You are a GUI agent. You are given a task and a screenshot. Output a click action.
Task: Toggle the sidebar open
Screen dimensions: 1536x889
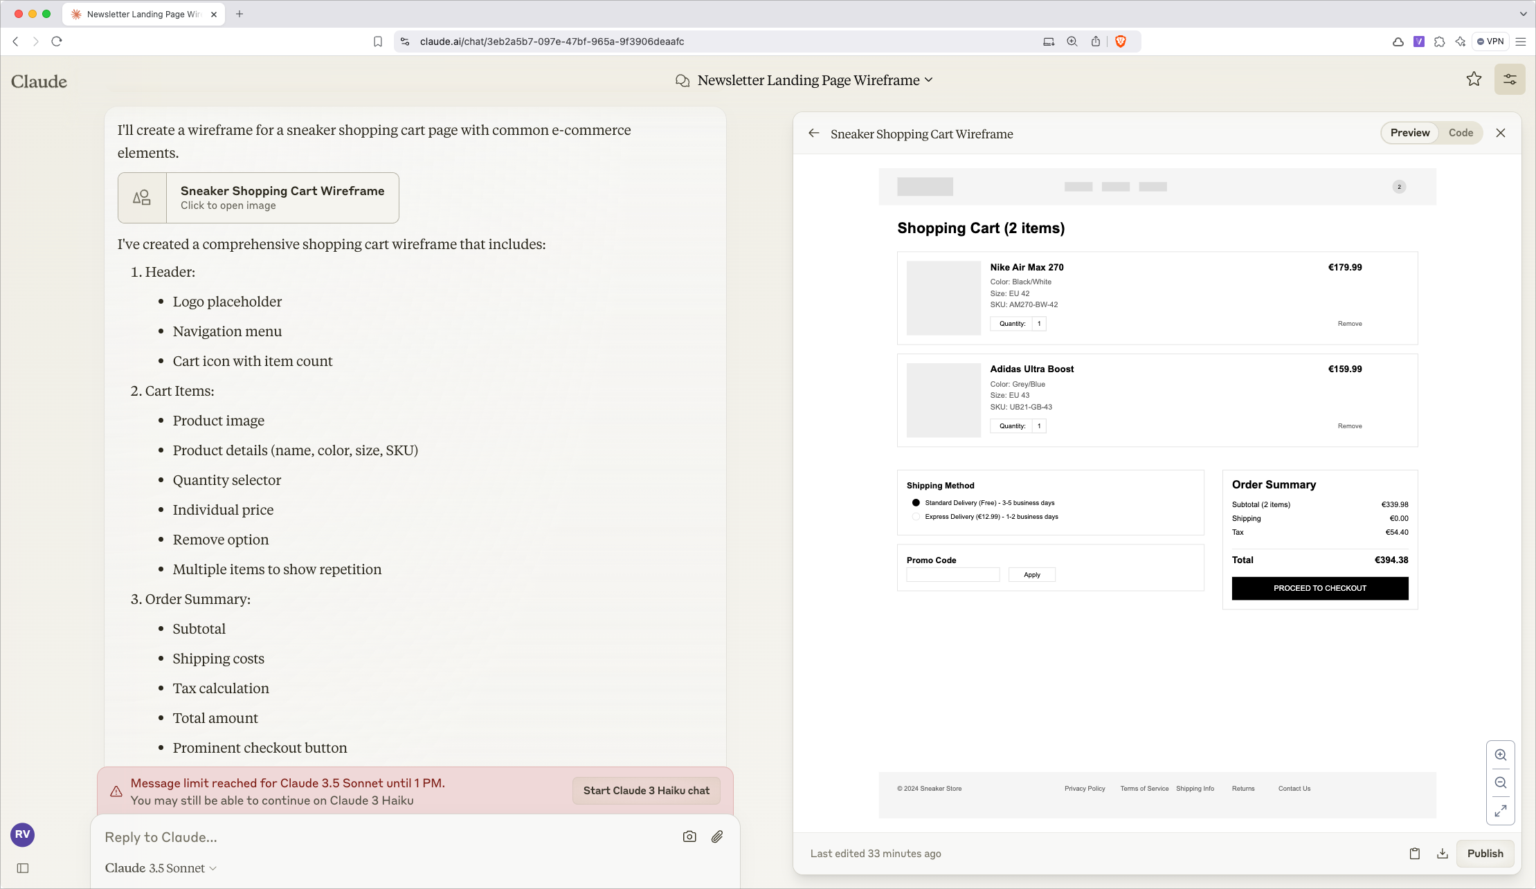coord(22,868)
